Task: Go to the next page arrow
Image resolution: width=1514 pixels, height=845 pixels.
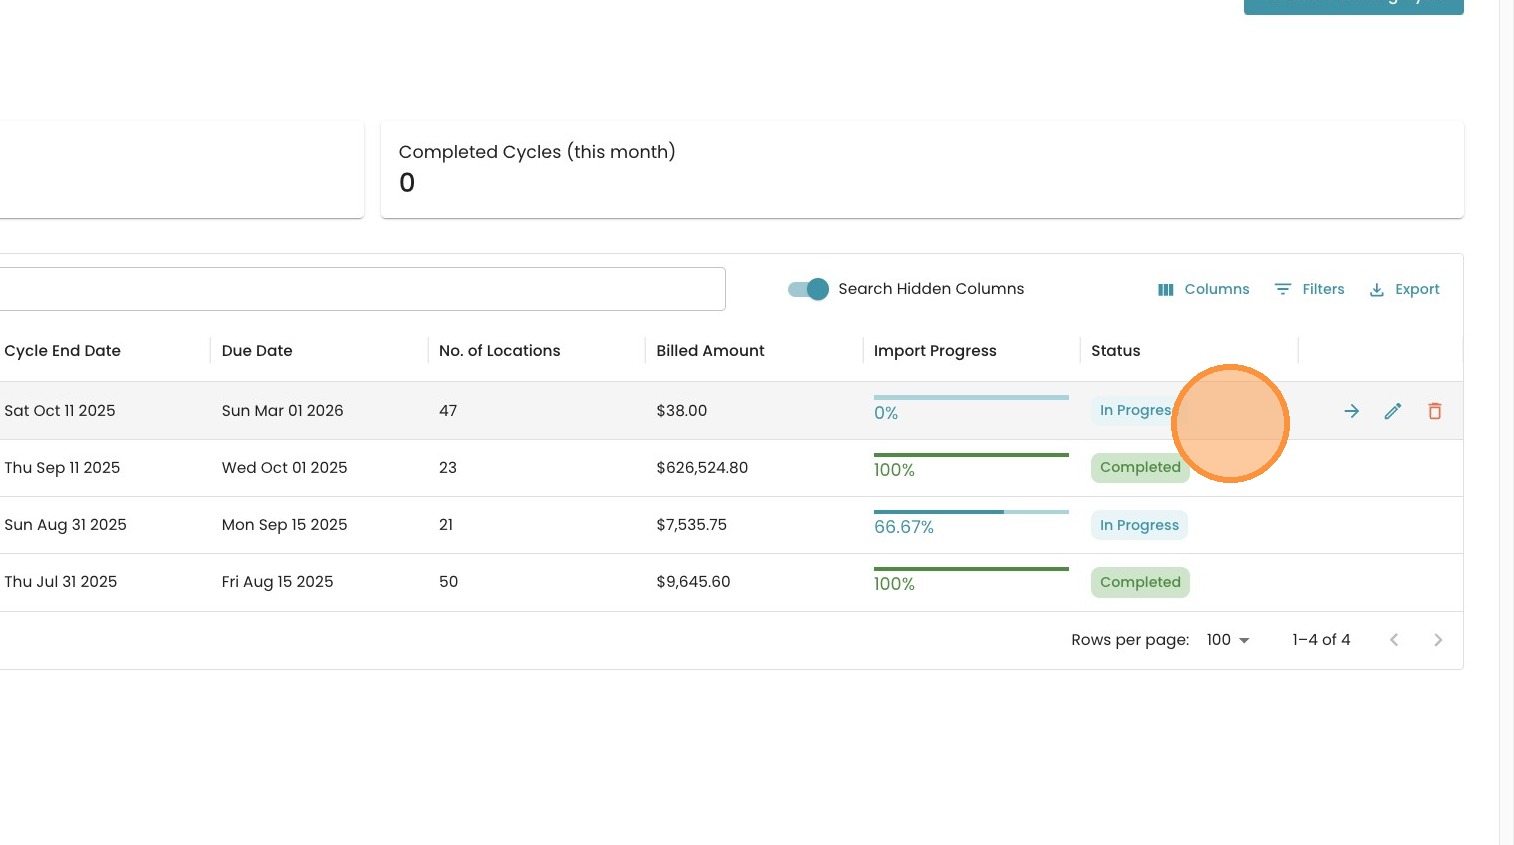Action: point(1438,640)
